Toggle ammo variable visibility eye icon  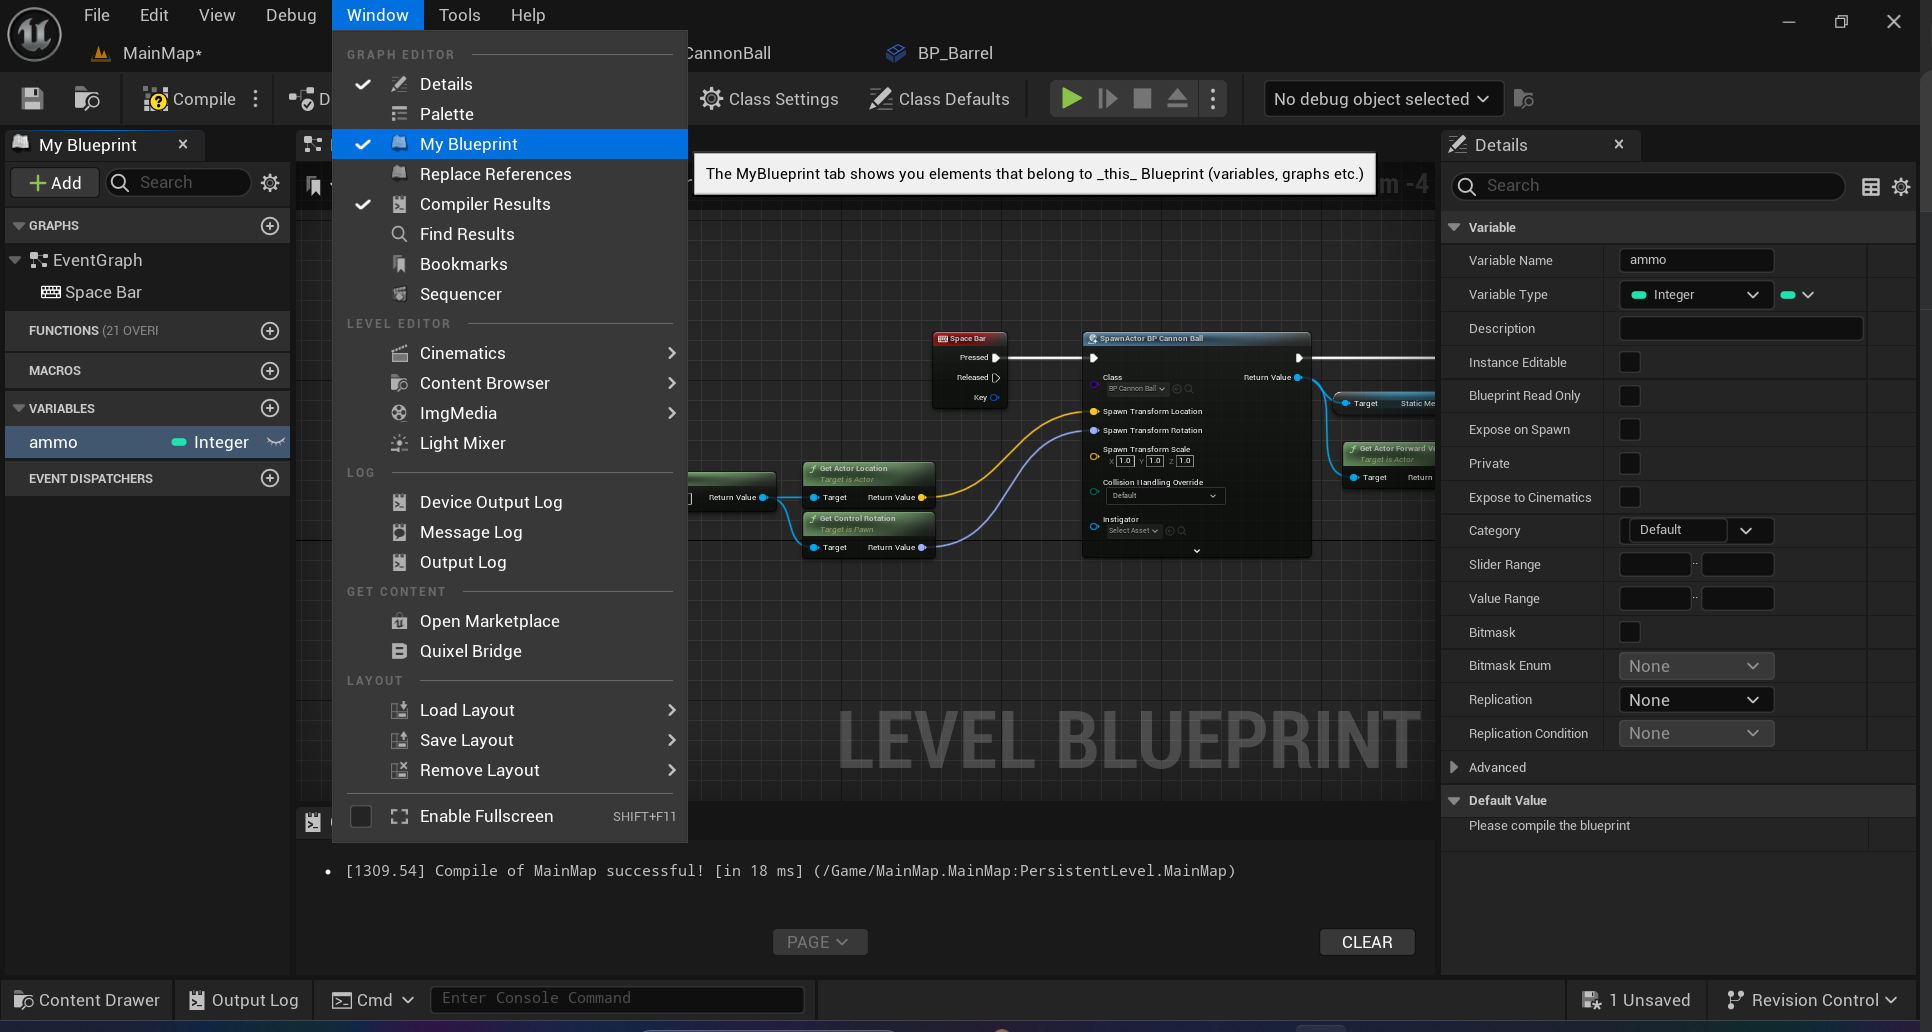[x=276, y=442]
